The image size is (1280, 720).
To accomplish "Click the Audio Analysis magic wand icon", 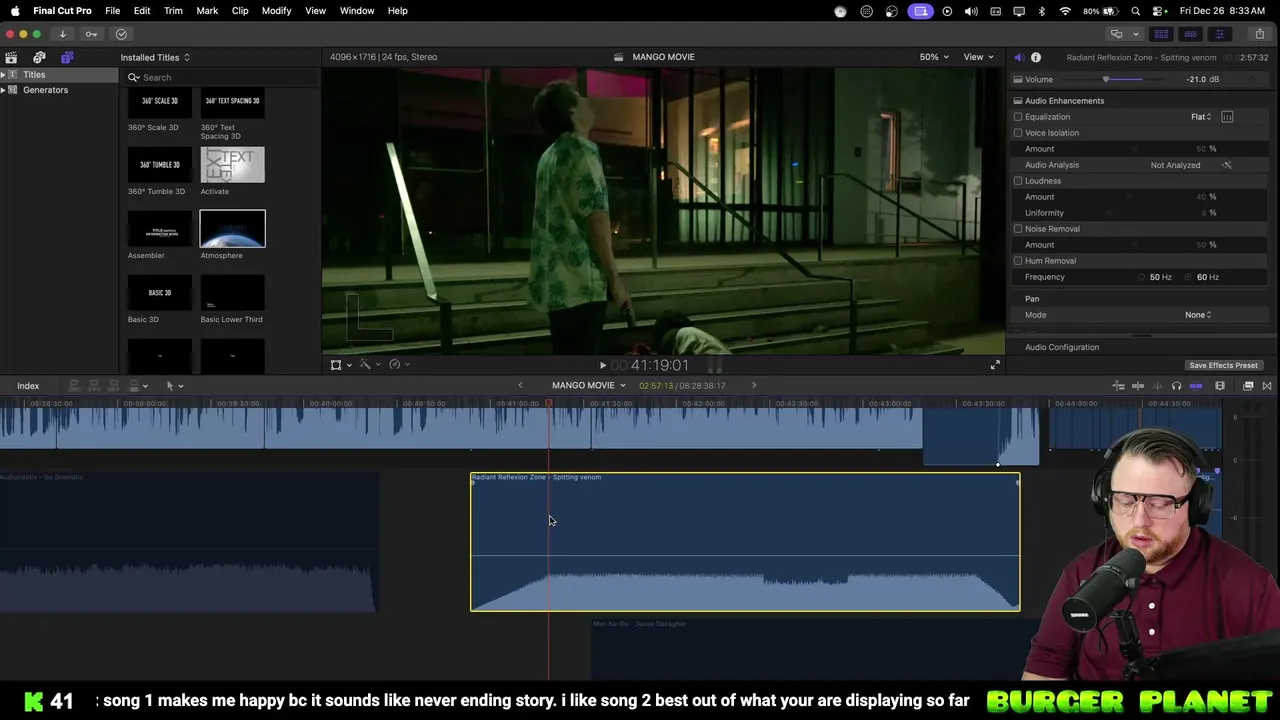I will [x=1227, y=165].
